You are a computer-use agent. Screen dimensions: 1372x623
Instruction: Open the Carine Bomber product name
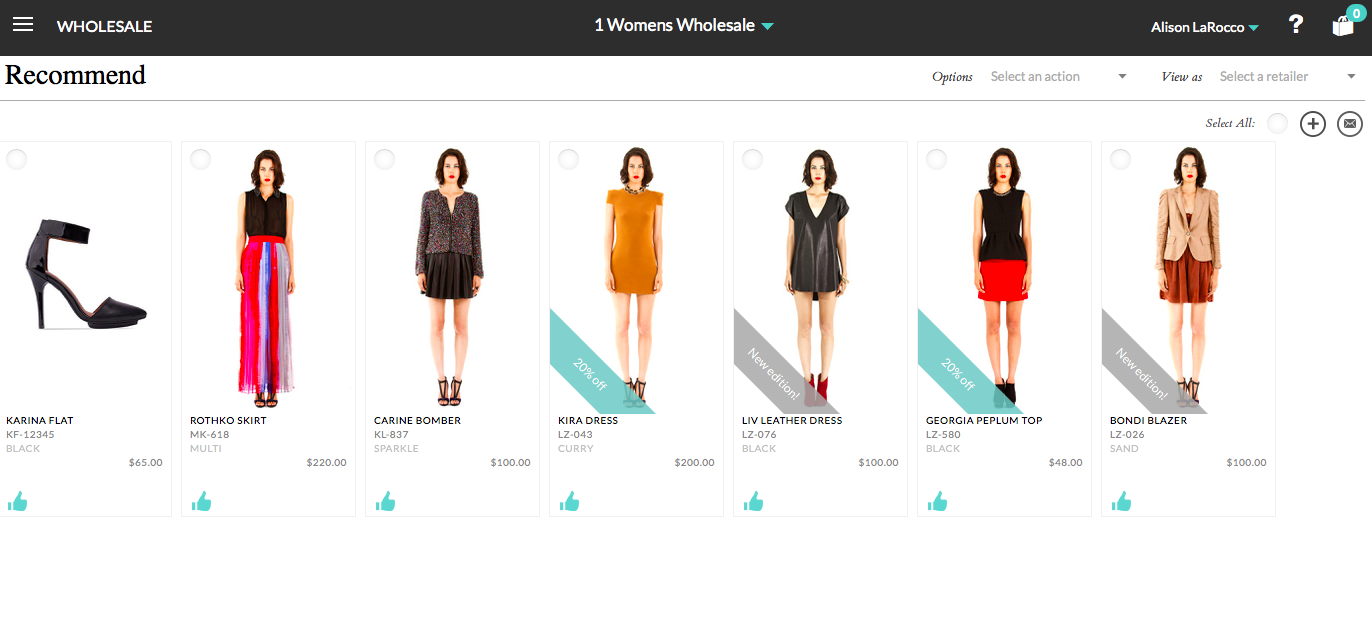(x=417, y=420)
